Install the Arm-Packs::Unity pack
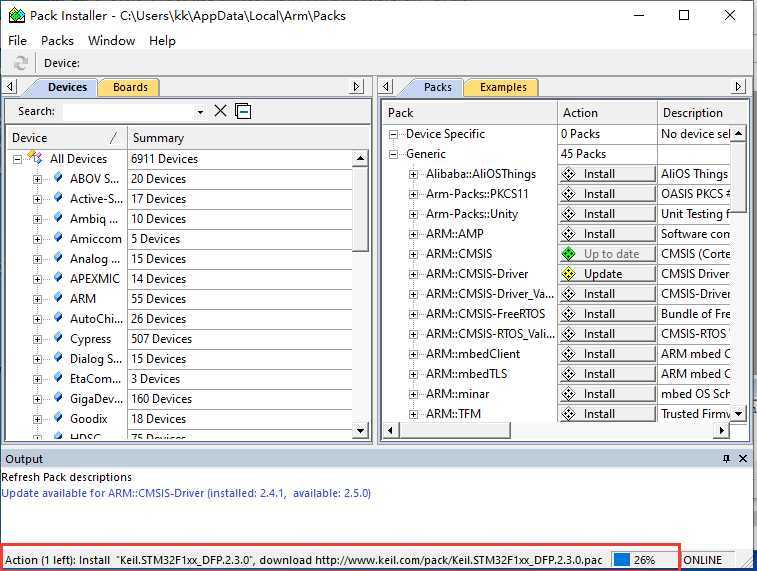Image resolution: width=757 pixels, height=571 pixels. click(x=607, y=214)
